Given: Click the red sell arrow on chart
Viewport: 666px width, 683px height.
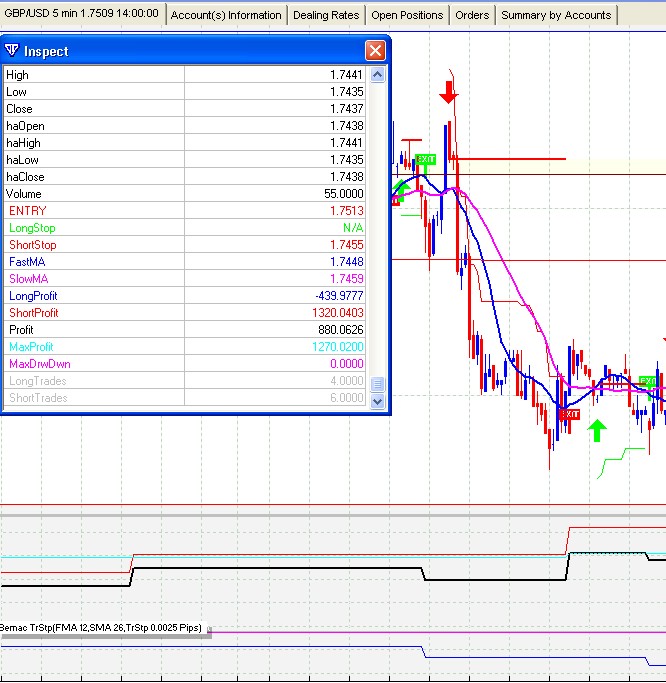Looking at the screenshot, I should tap(448, 93).
